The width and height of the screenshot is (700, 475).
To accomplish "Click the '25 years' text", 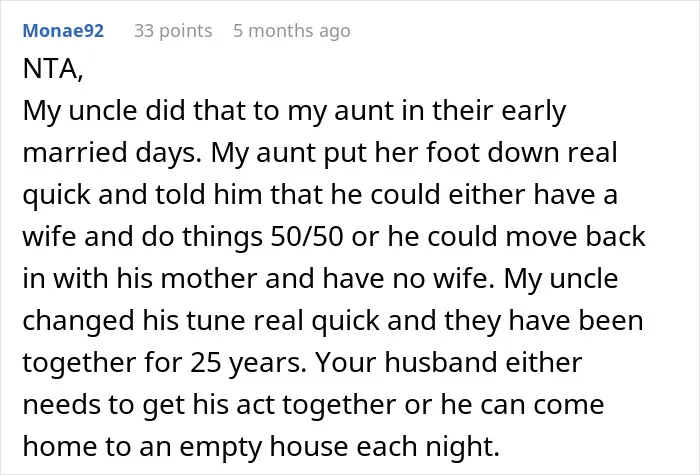I will [248, 362].
